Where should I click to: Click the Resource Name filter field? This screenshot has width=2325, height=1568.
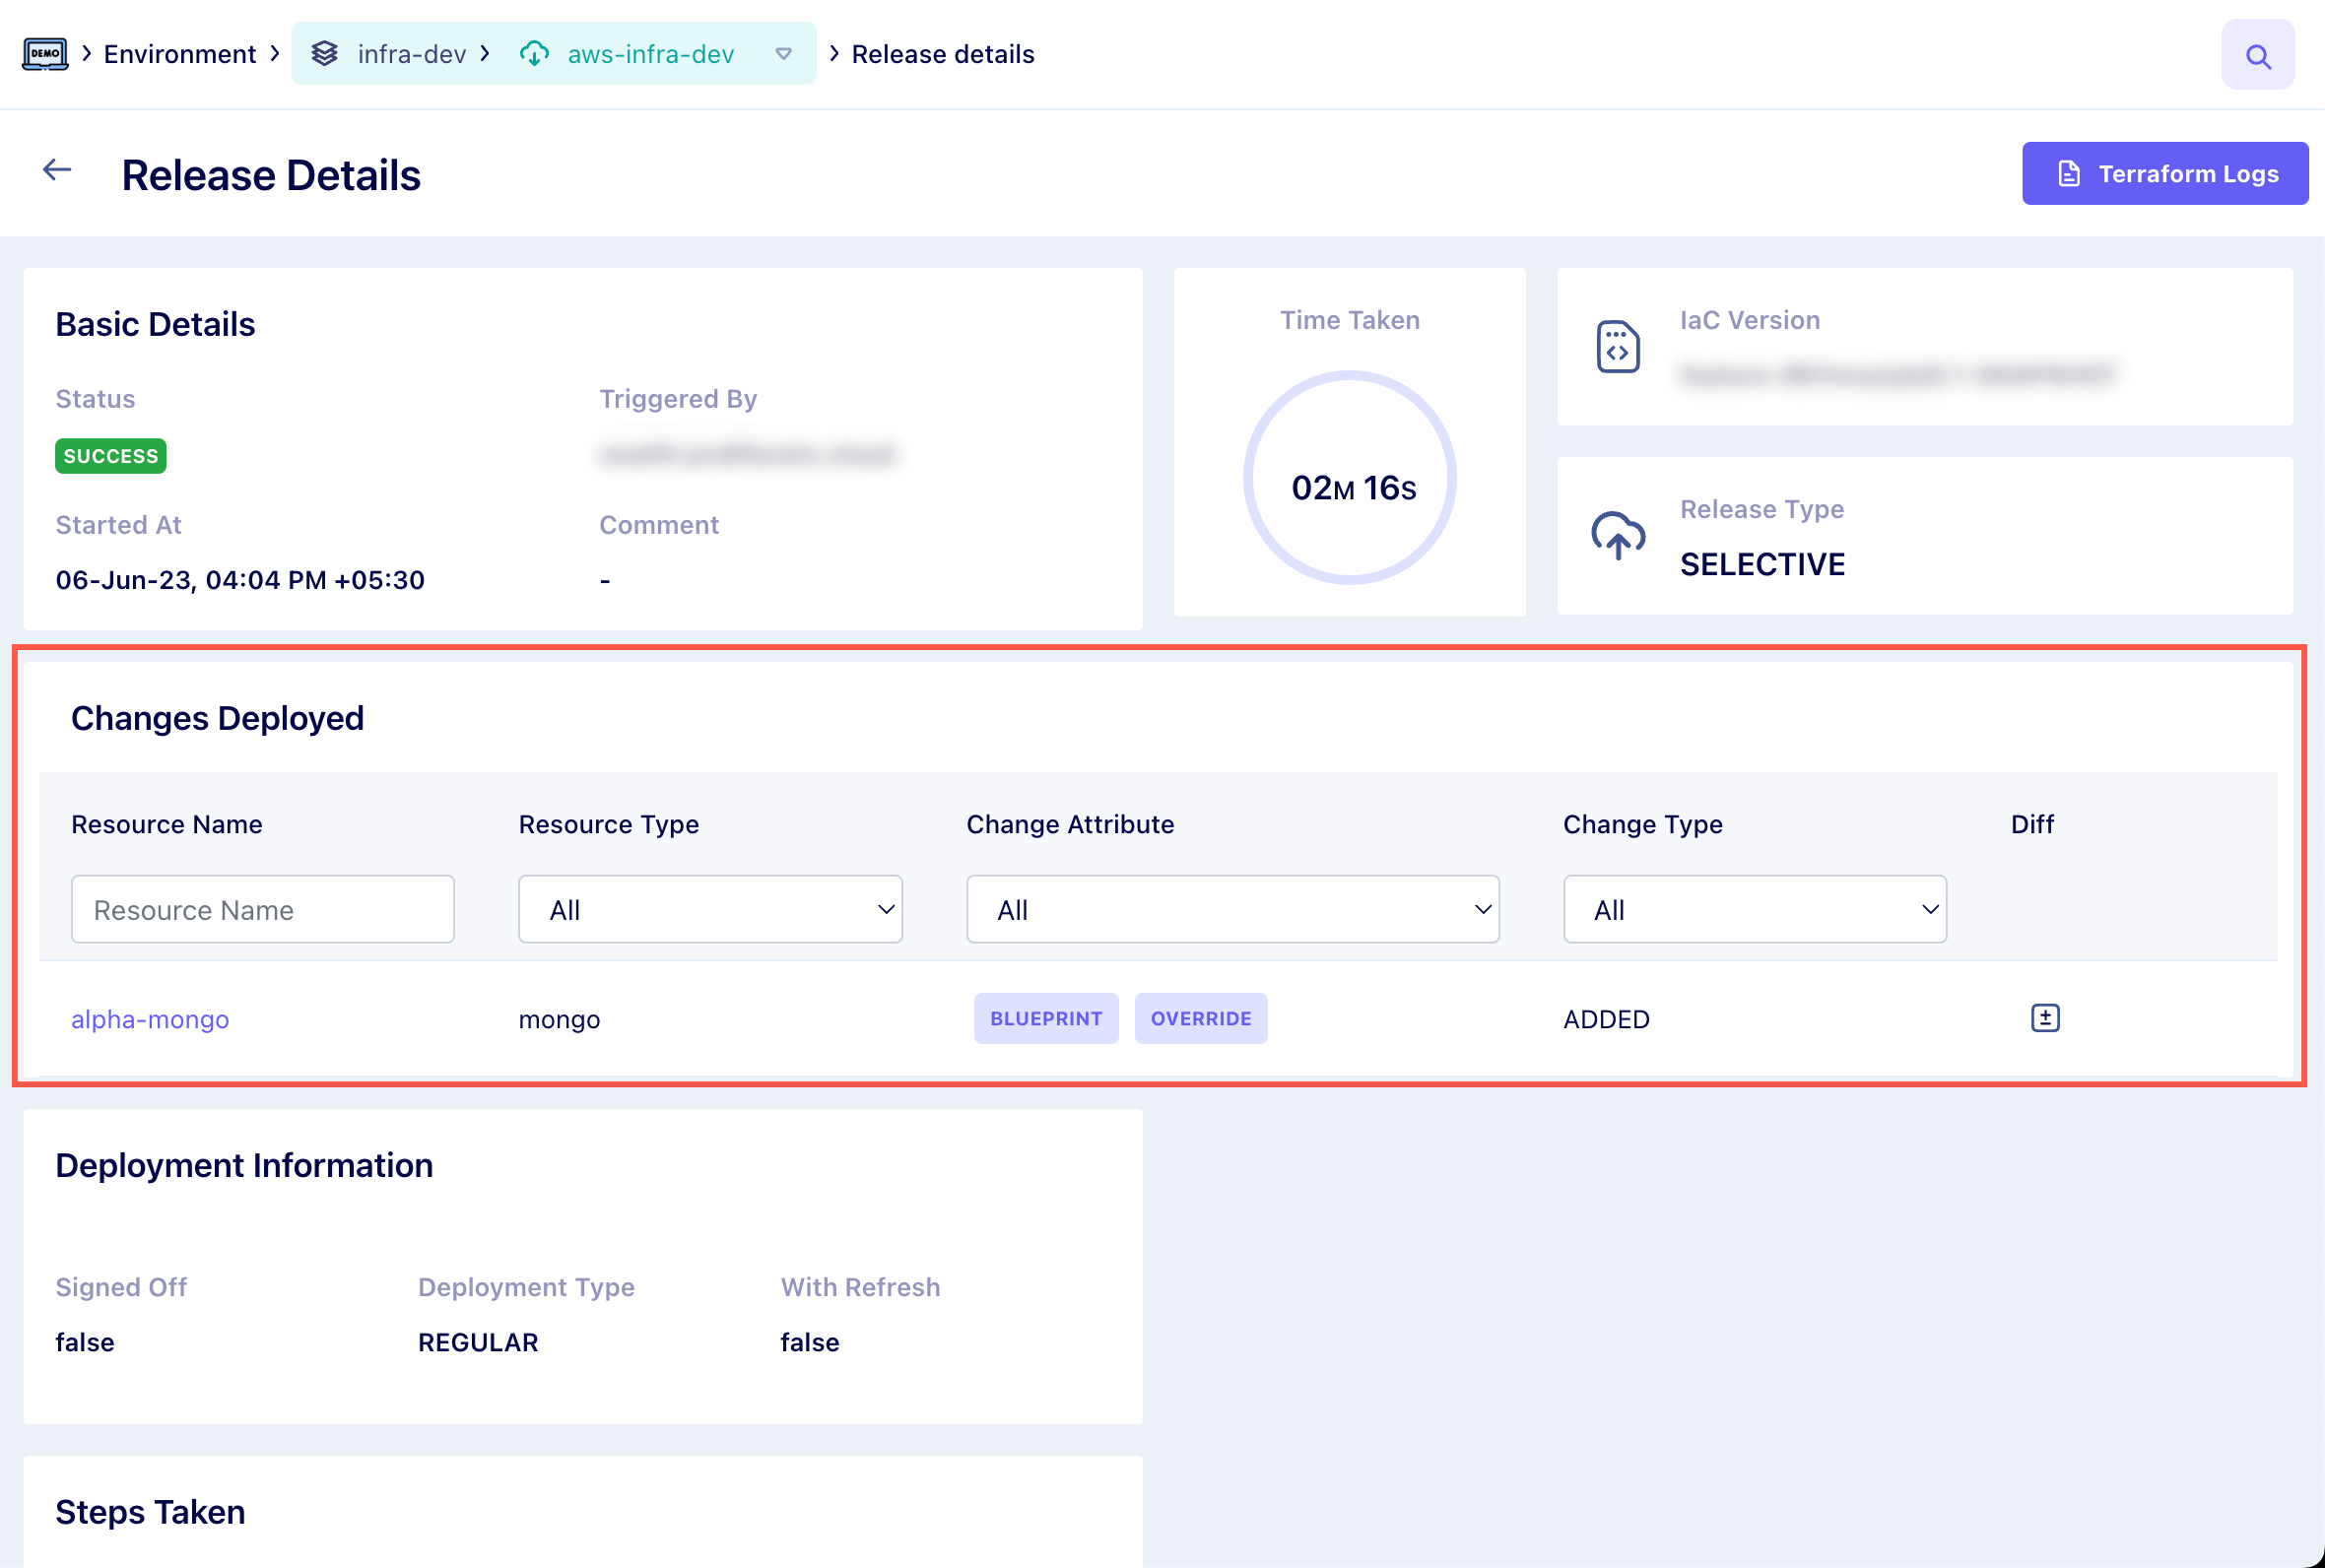[262, 909]
